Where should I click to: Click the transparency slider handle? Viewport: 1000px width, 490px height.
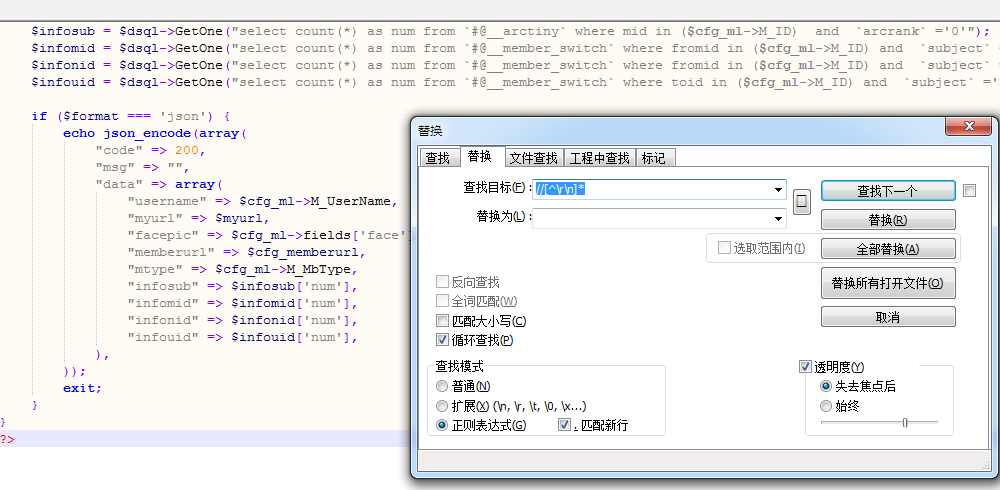pyautogui.click(x=905, y=422)
